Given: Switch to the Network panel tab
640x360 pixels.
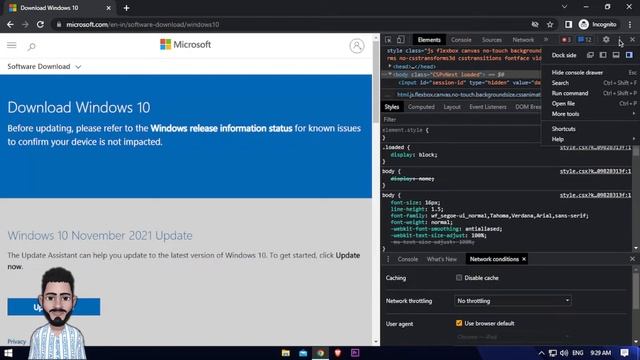Looking at the screenshot, I should (523, 40).
